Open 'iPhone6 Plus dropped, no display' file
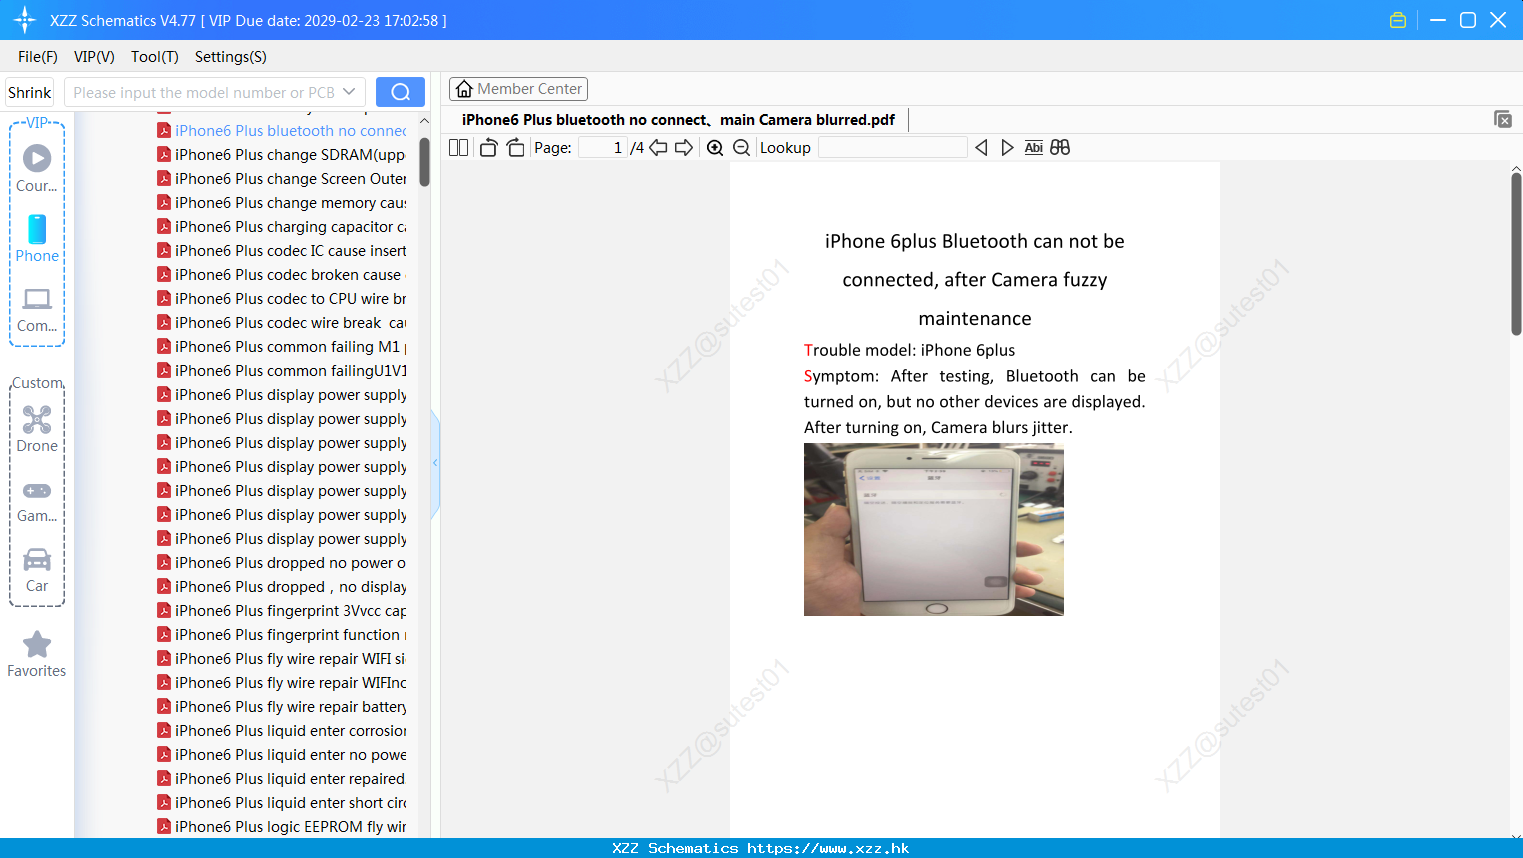 click(x=282, y=586)
